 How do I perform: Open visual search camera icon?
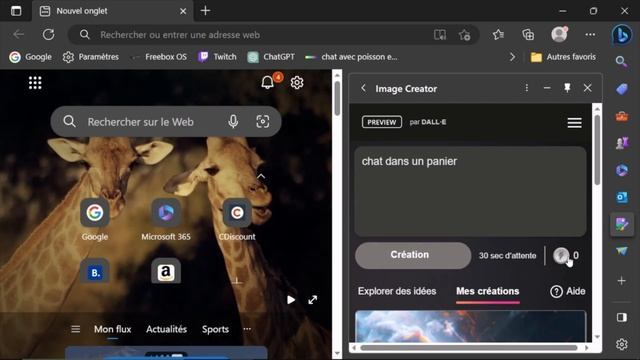pyautogui.click(x=262, y=121)
